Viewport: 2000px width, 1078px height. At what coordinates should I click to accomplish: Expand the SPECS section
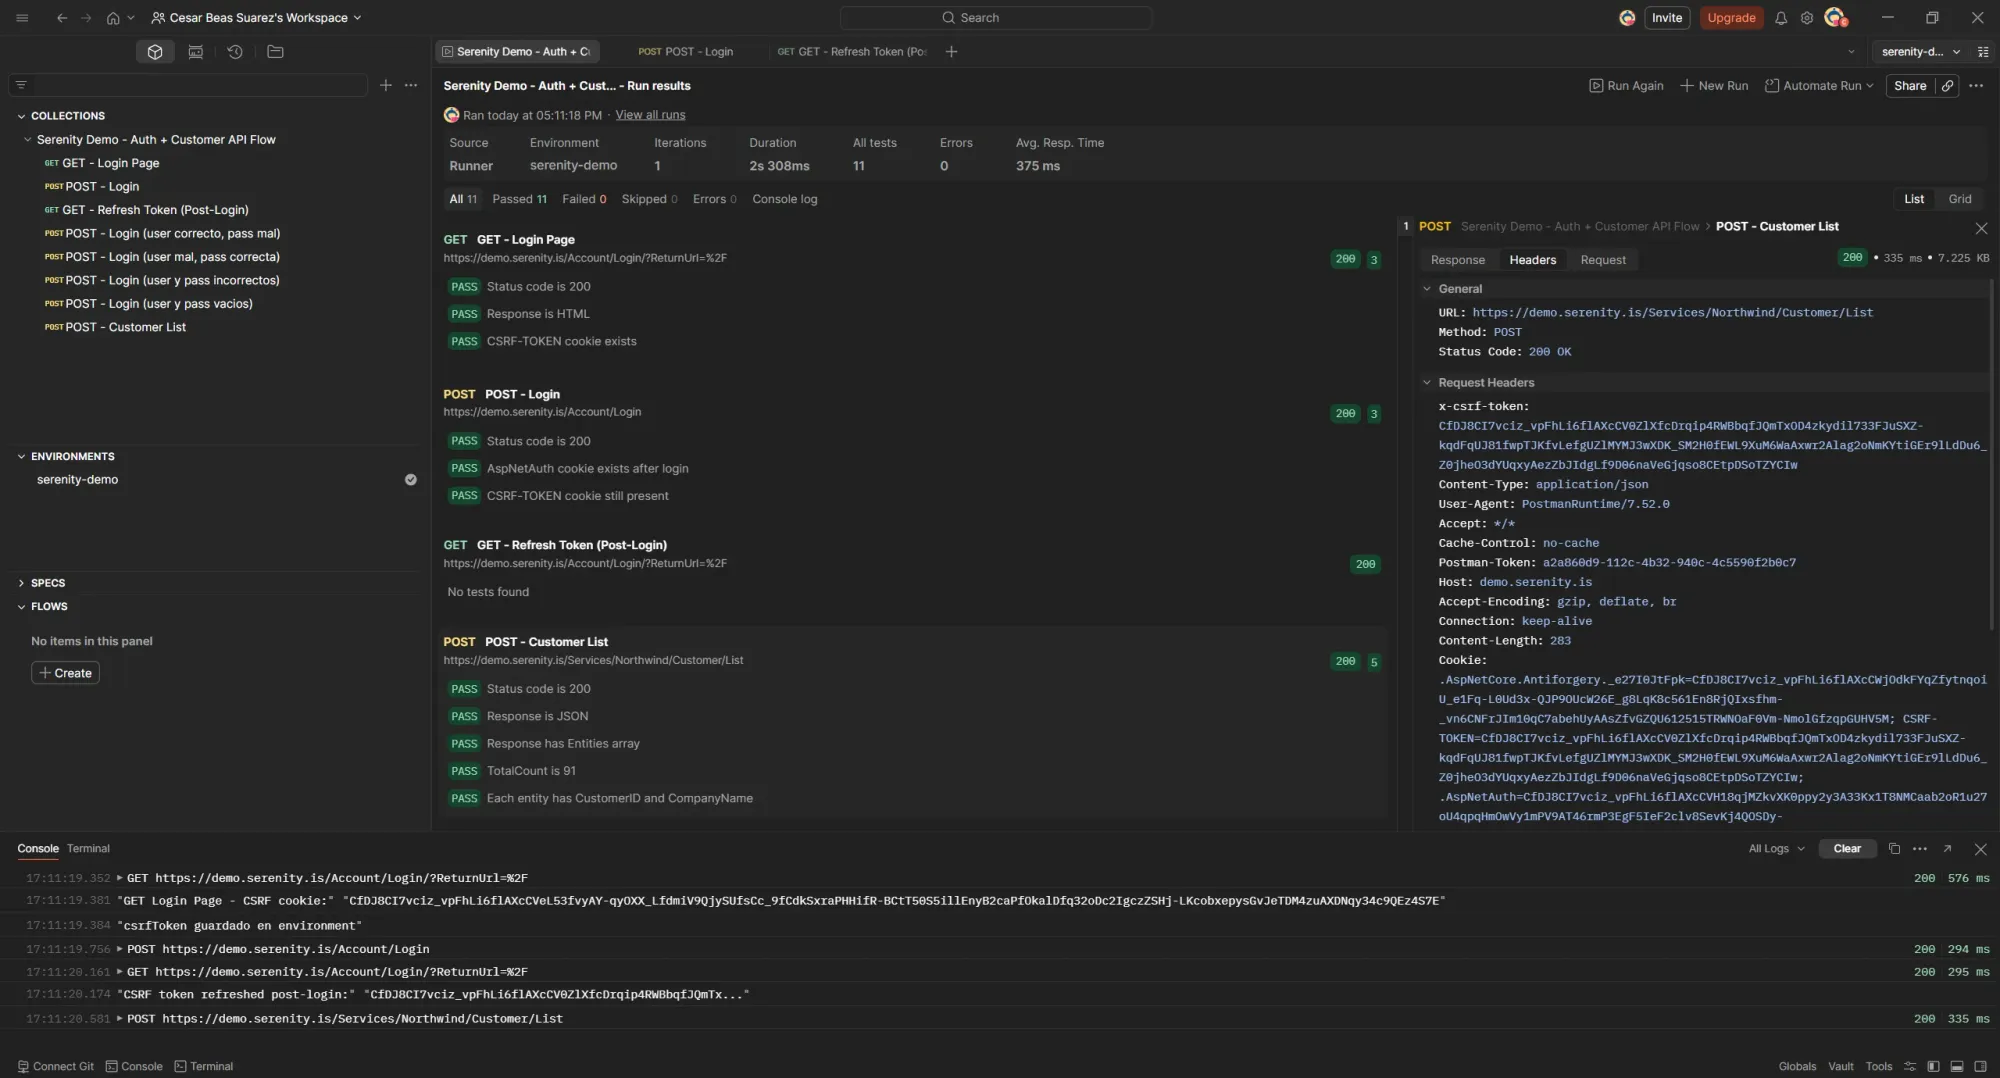[x=22, y=582]
